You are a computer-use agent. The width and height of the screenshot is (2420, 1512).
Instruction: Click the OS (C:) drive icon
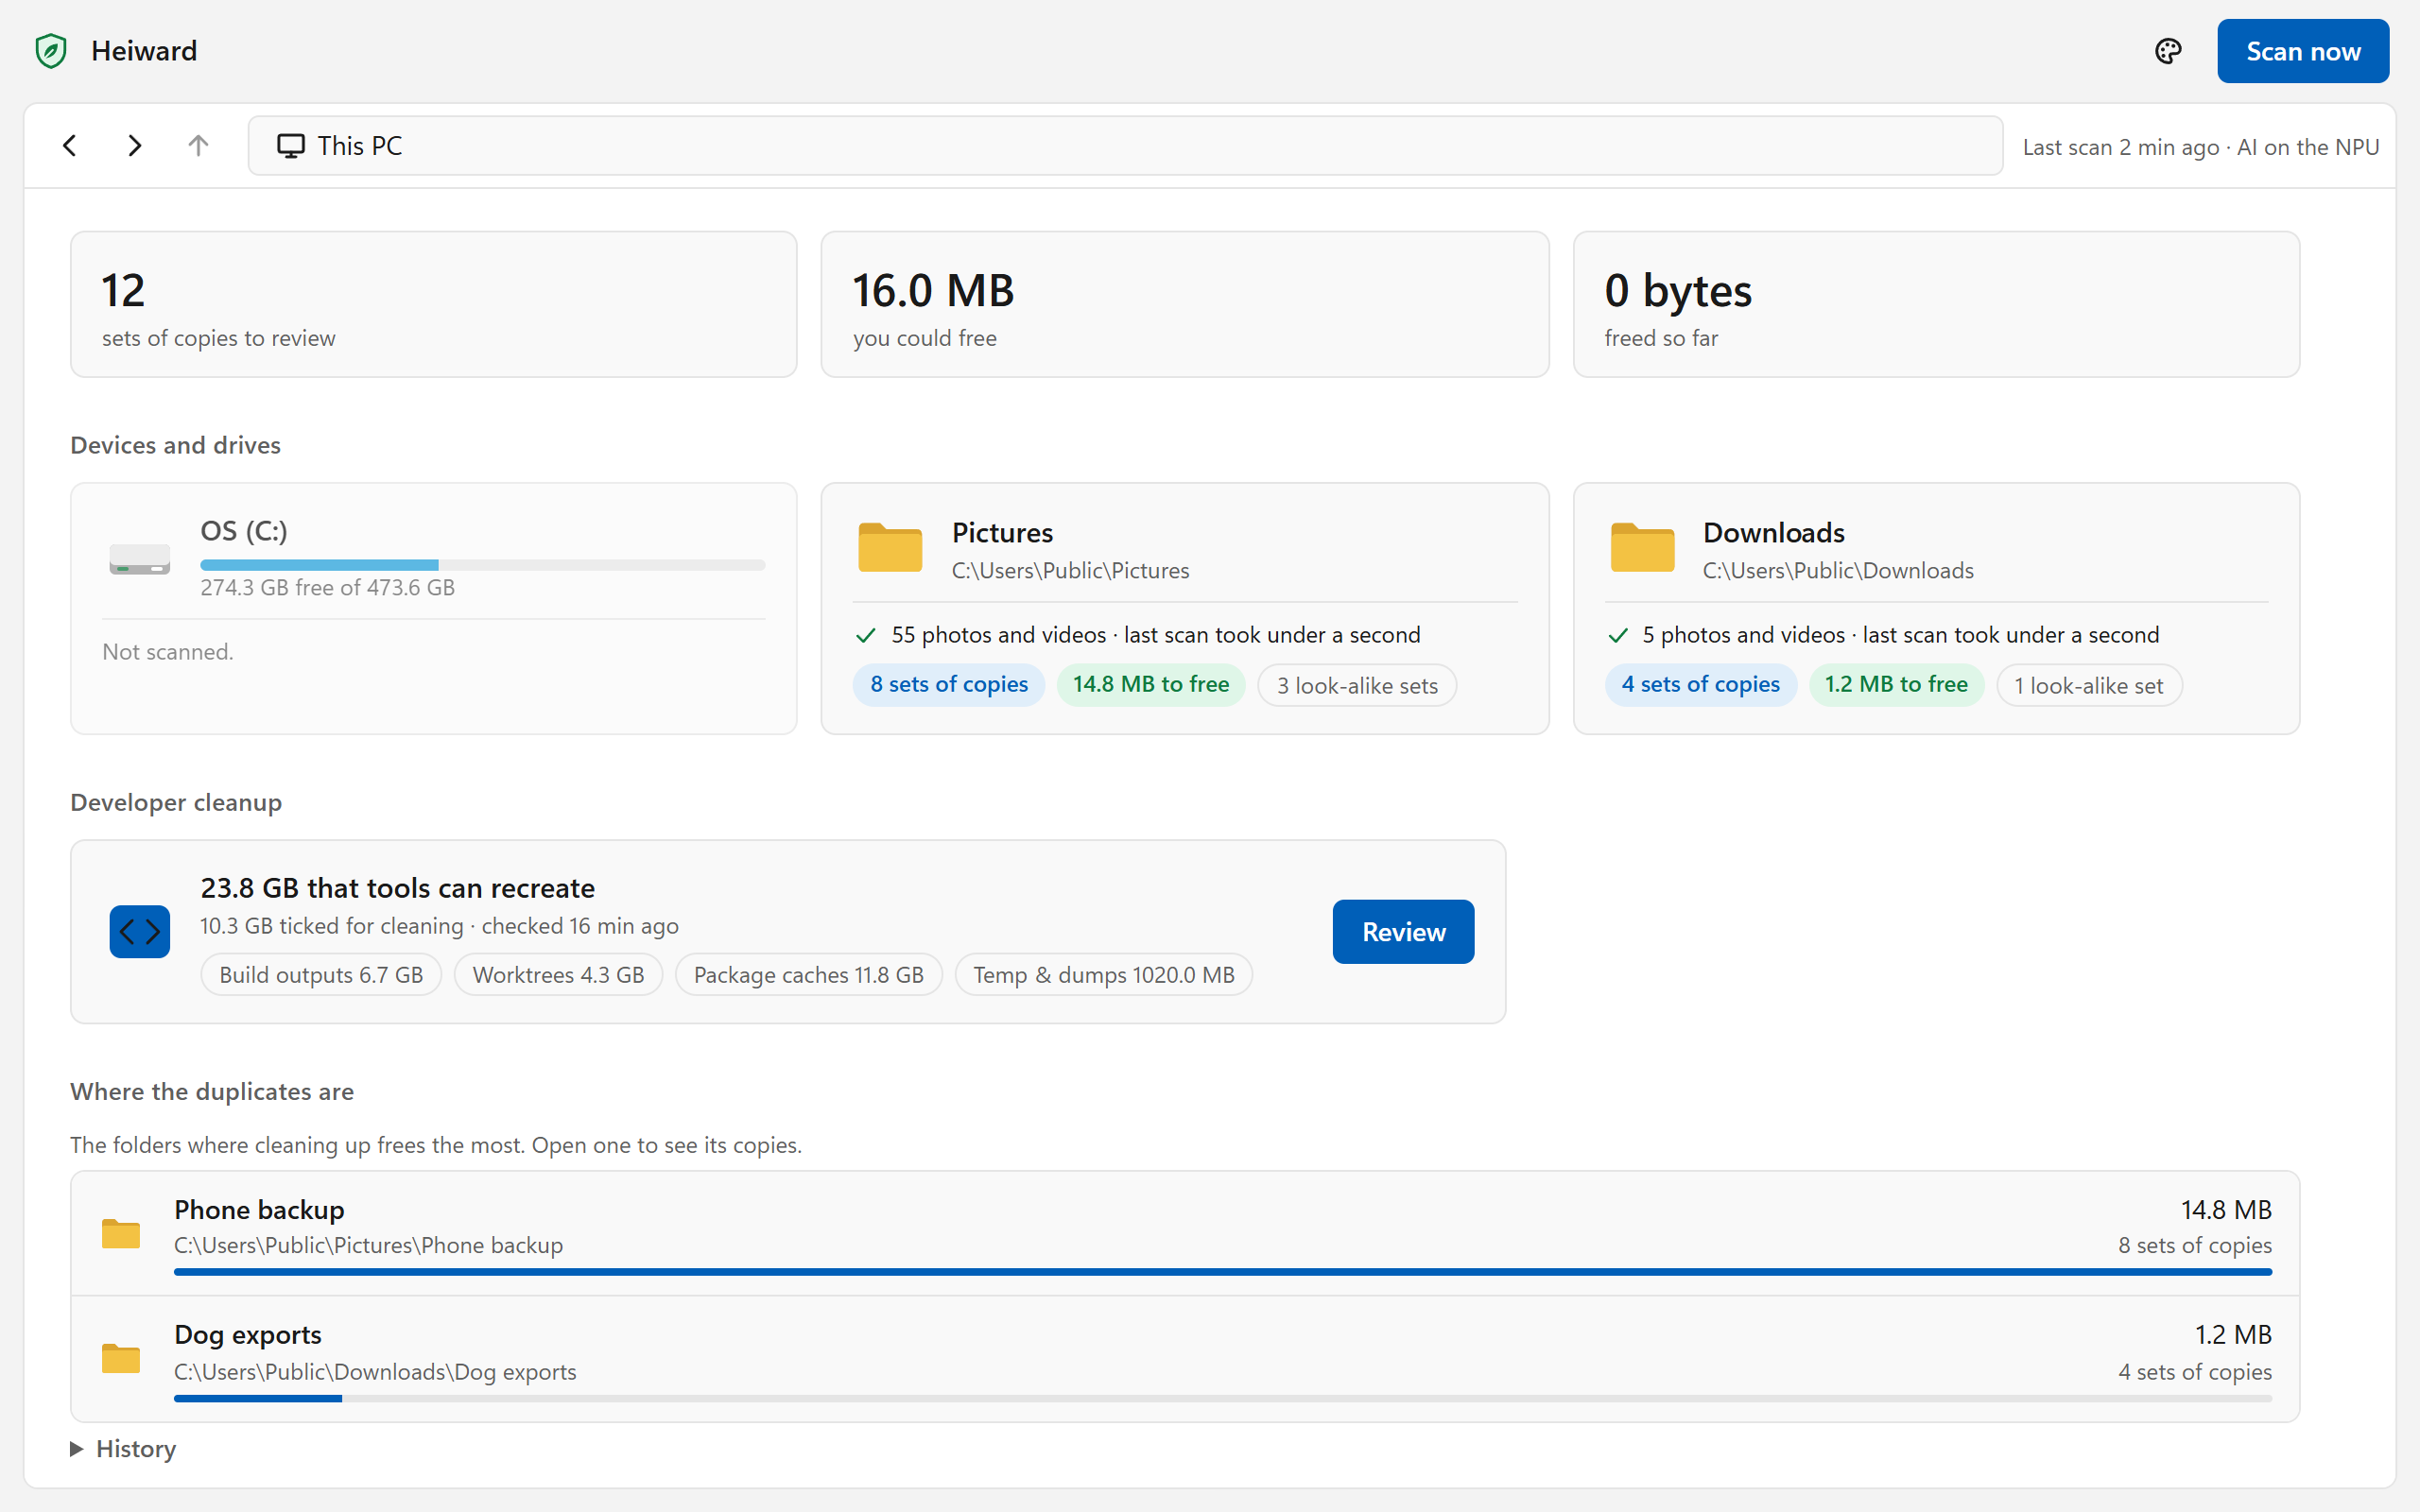(139, 559)
